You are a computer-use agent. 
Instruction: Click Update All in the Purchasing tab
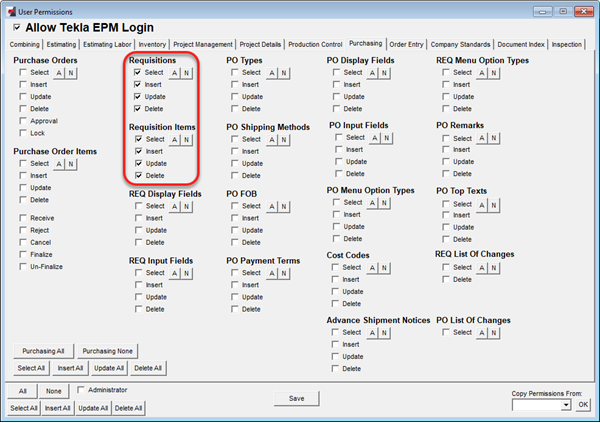click(x=109, y=368)
